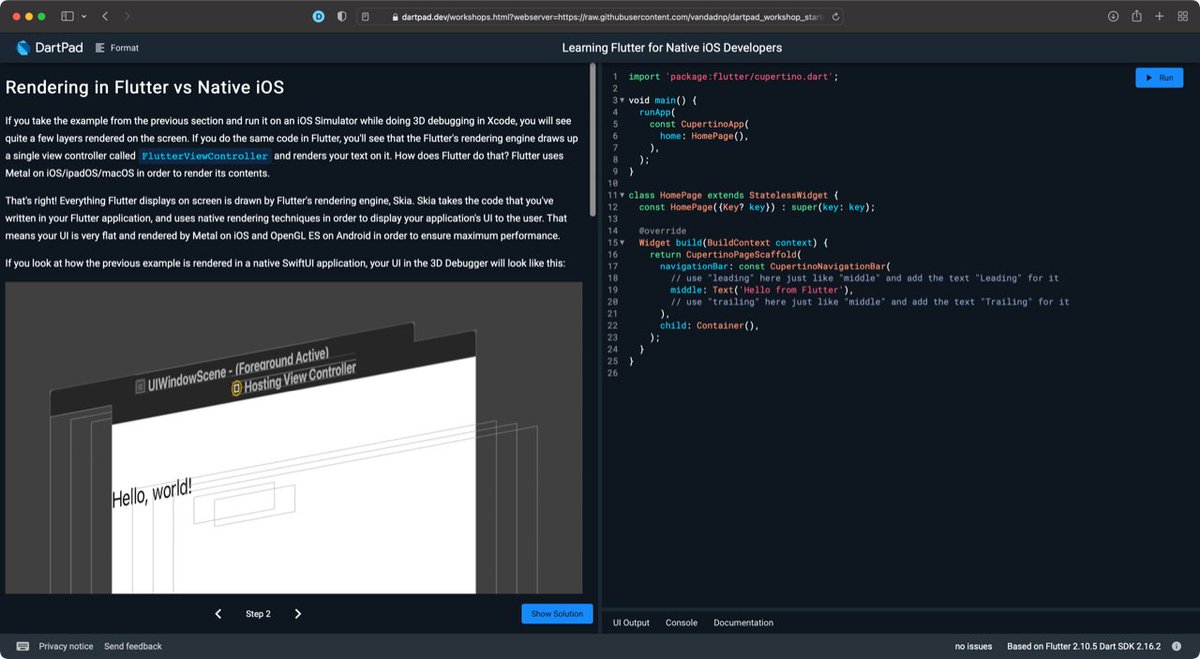
Task: Click the FlutterViewController inline code text
Action: pos(205,157)
